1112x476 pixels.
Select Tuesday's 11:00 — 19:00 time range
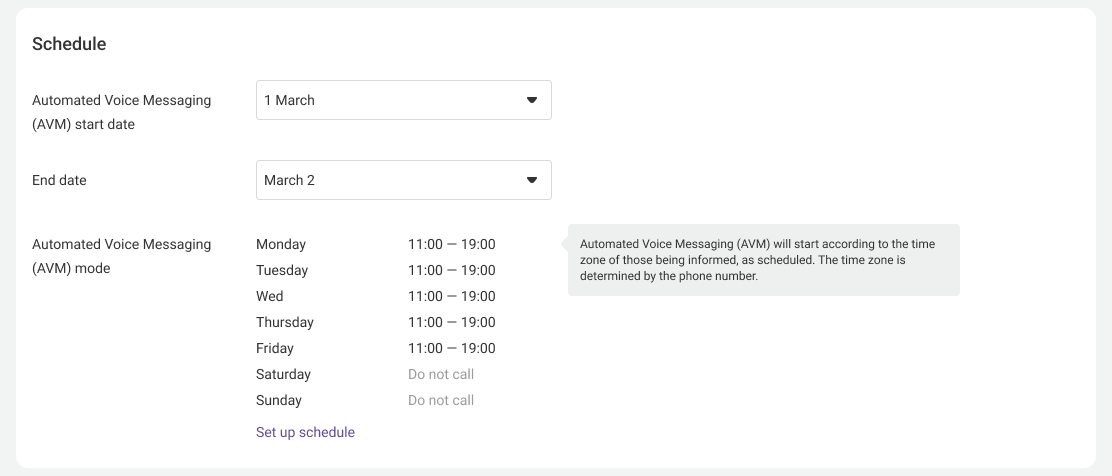pyautogui.click(x=451, y=270)
